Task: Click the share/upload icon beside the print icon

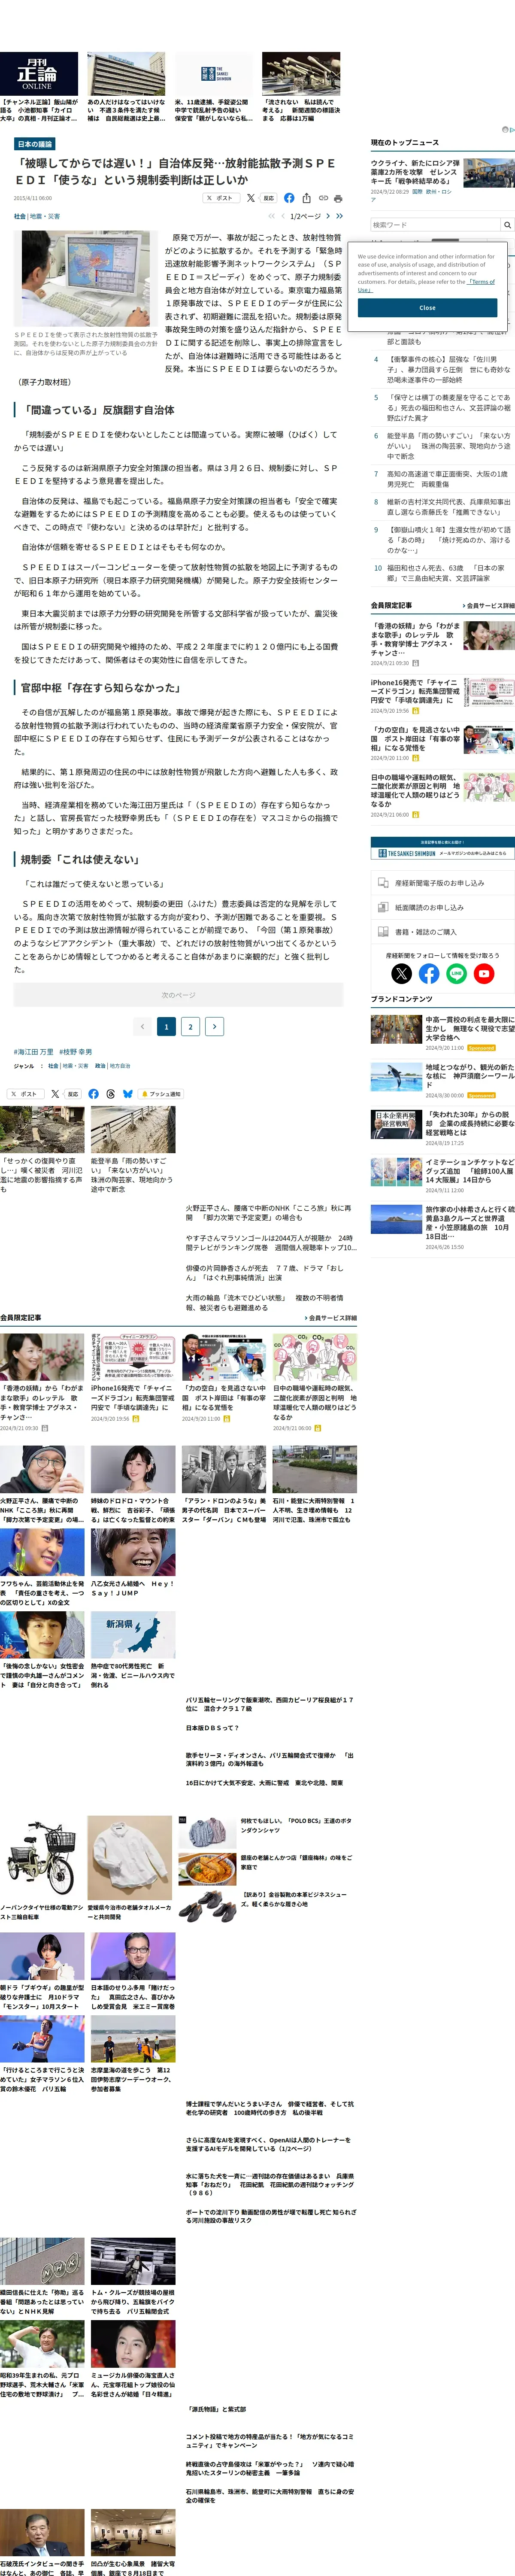Action: click(307, 198)
